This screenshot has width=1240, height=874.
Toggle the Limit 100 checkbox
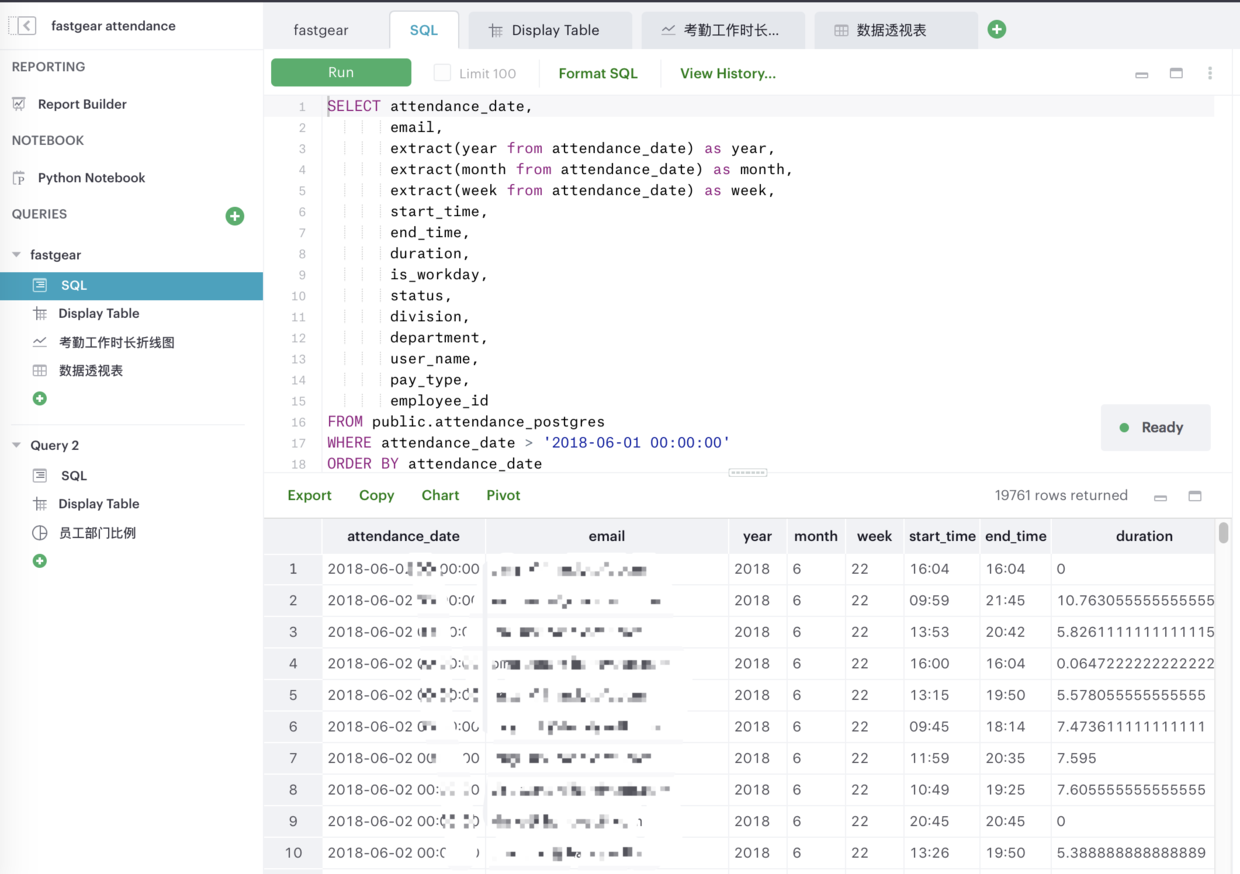click(x=442, y=73)
